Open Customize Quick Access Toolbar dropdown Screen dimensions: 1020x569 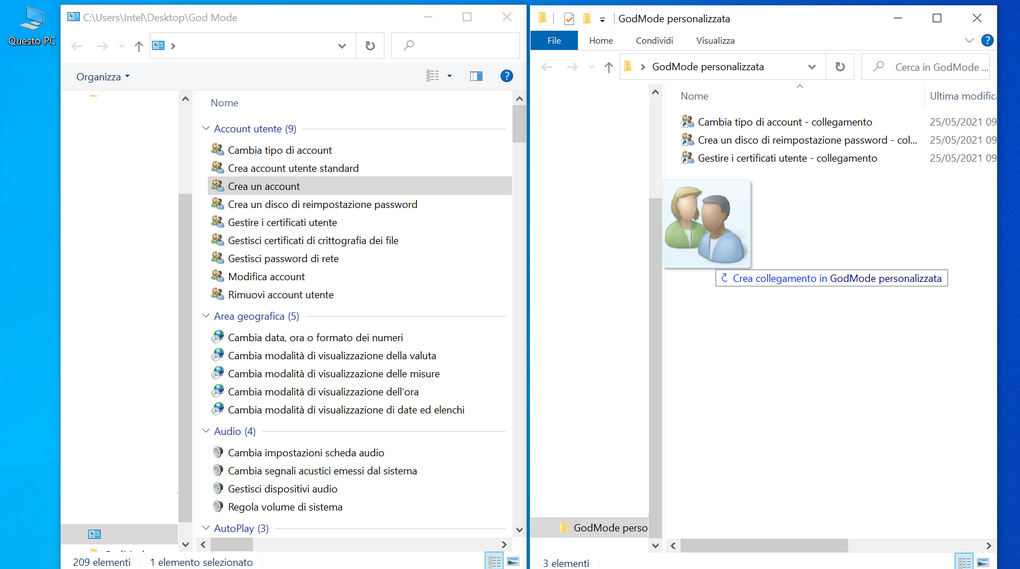[x=602, y=20]
